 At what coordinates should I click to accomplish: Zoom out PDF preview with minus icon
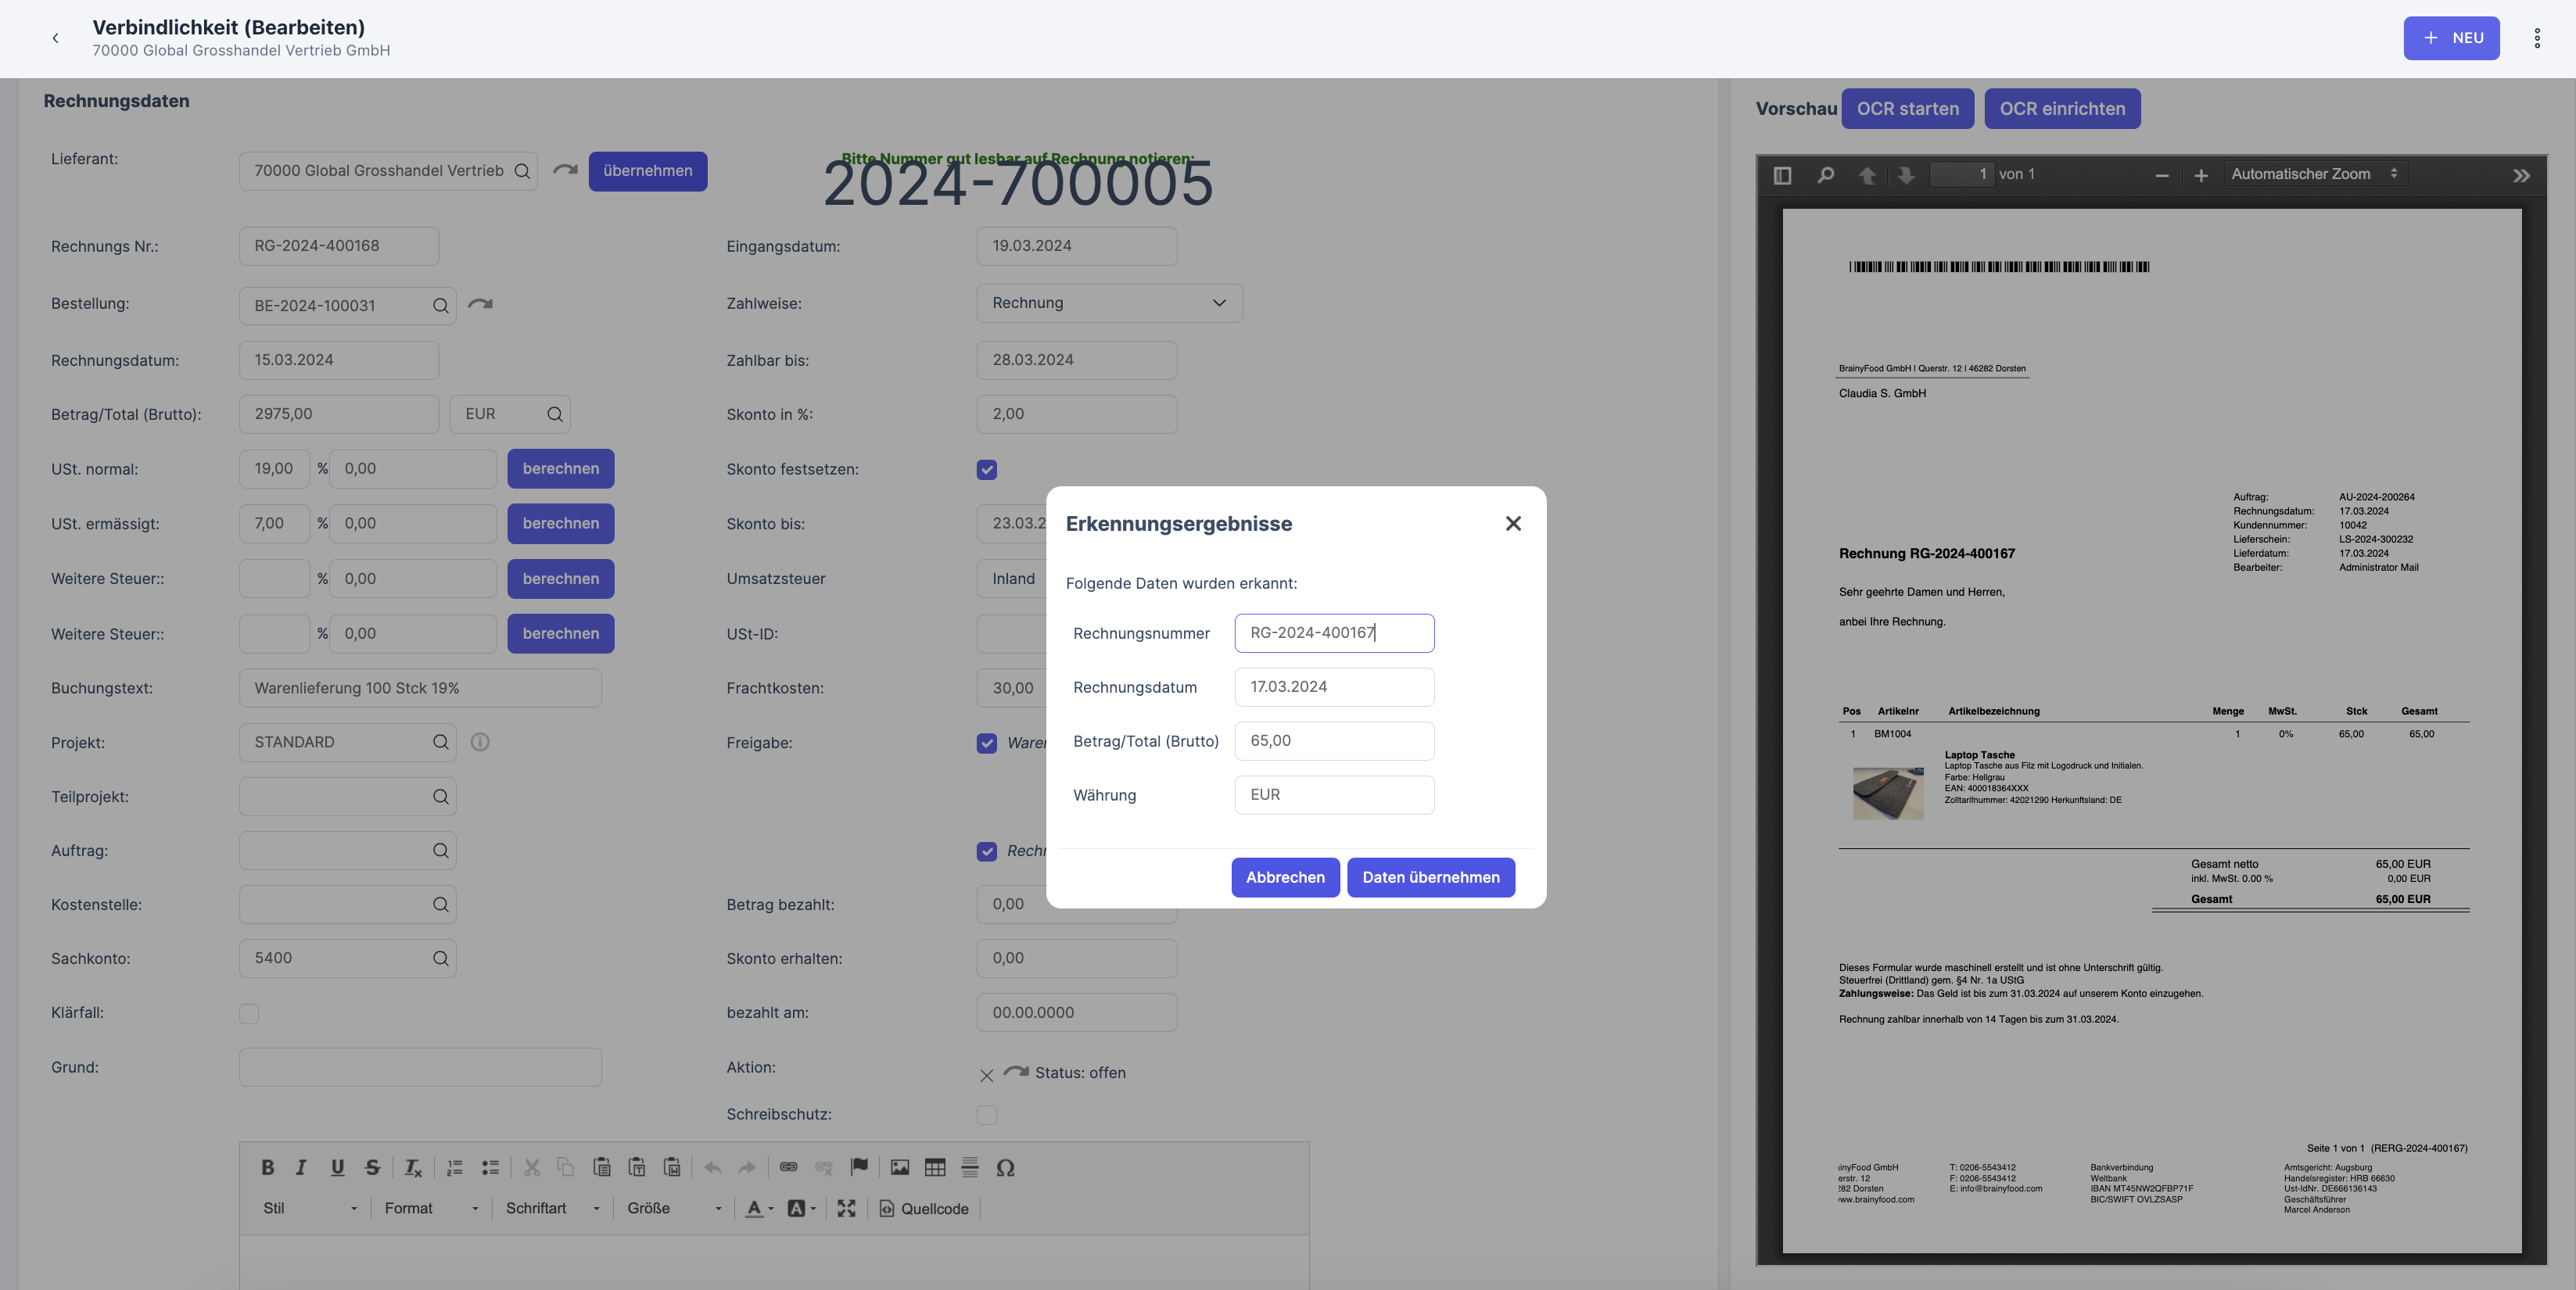(2161, 176)
